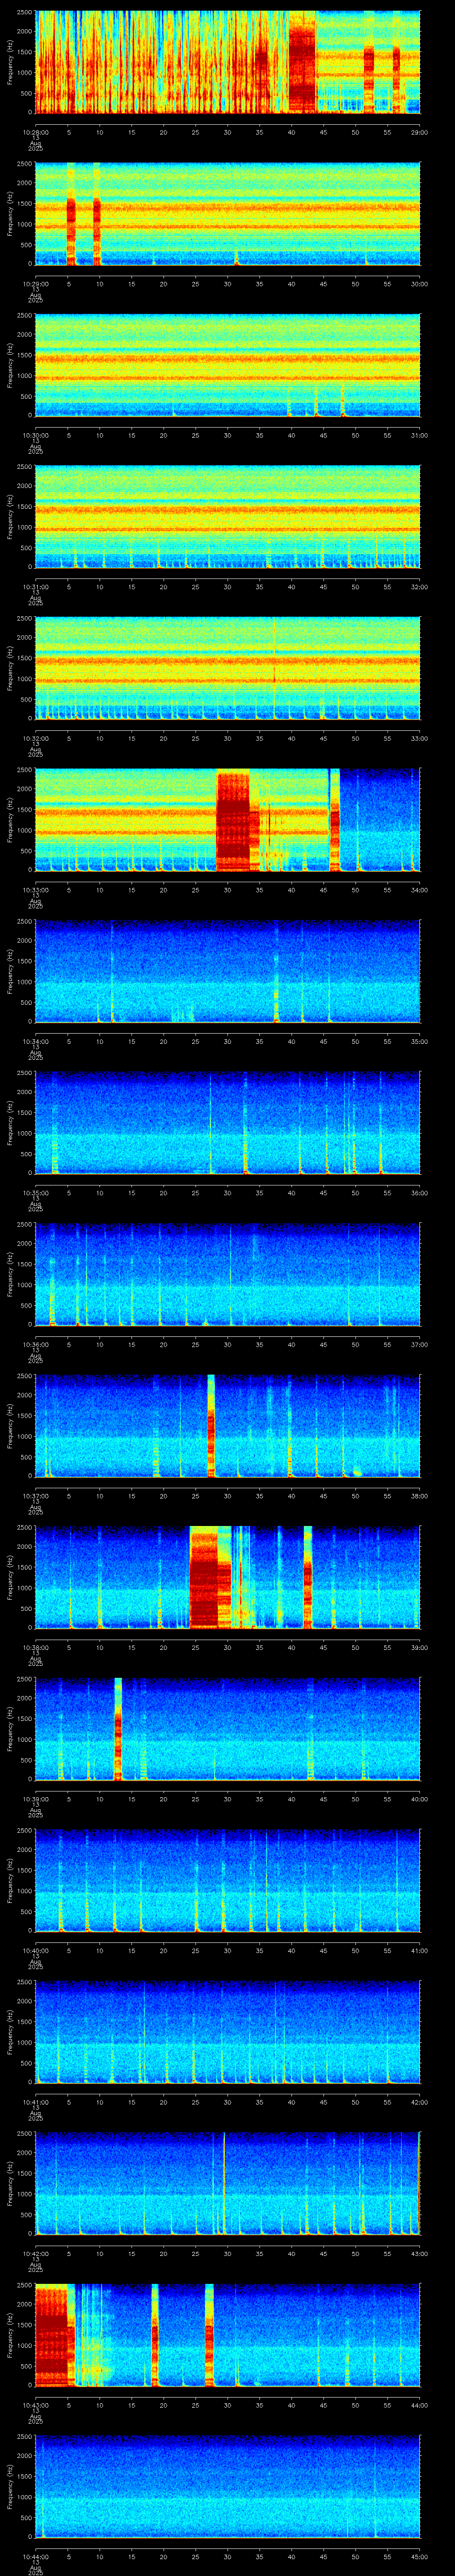Click the 30:00 end time label

click(419, 284)
